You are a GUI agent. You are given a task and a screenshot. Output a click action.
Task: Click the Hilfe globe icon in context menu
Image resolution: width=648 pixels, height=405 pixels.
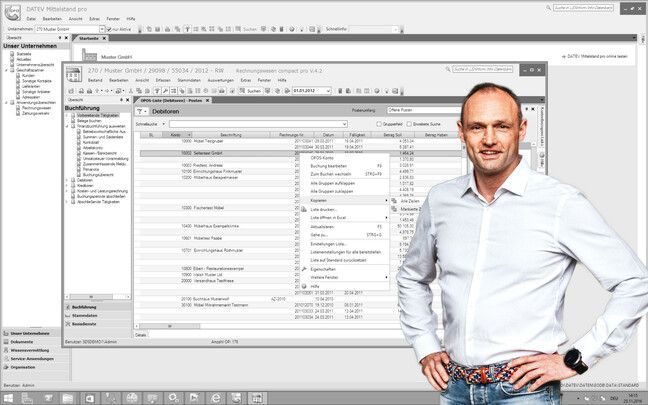pyautogui.click(x=304, y=286)
